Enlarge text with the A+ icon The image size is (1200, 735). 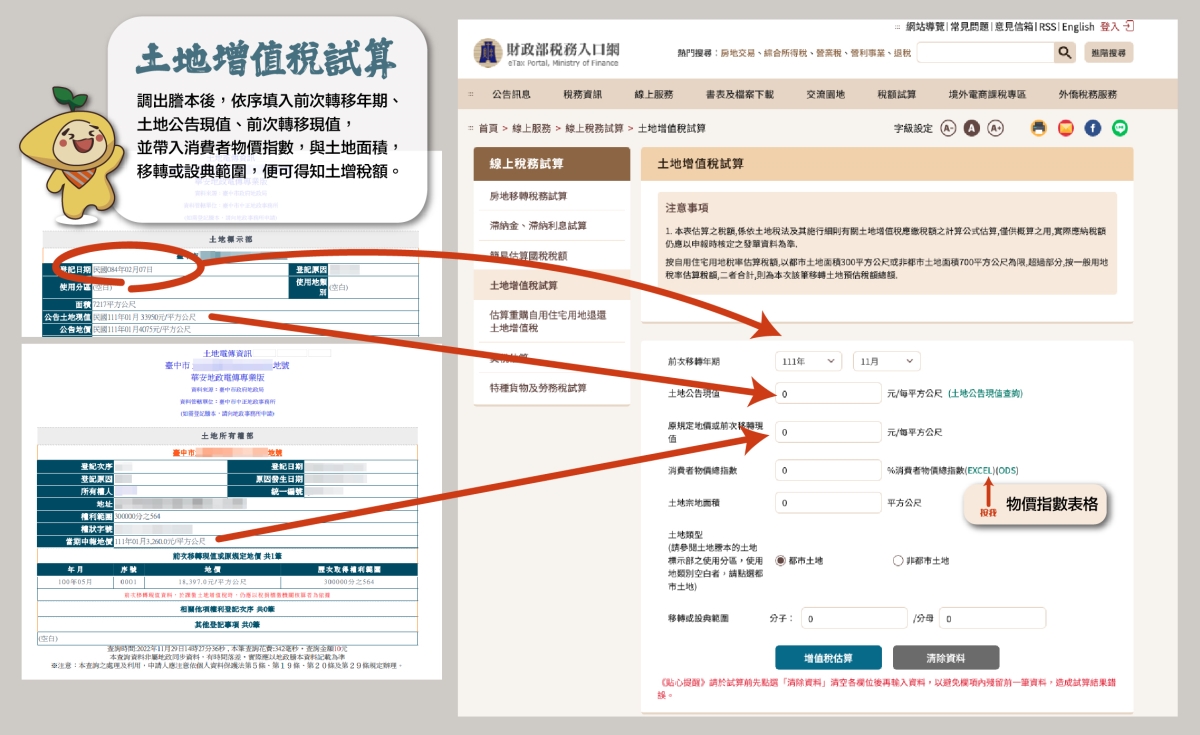coord(994,128)
